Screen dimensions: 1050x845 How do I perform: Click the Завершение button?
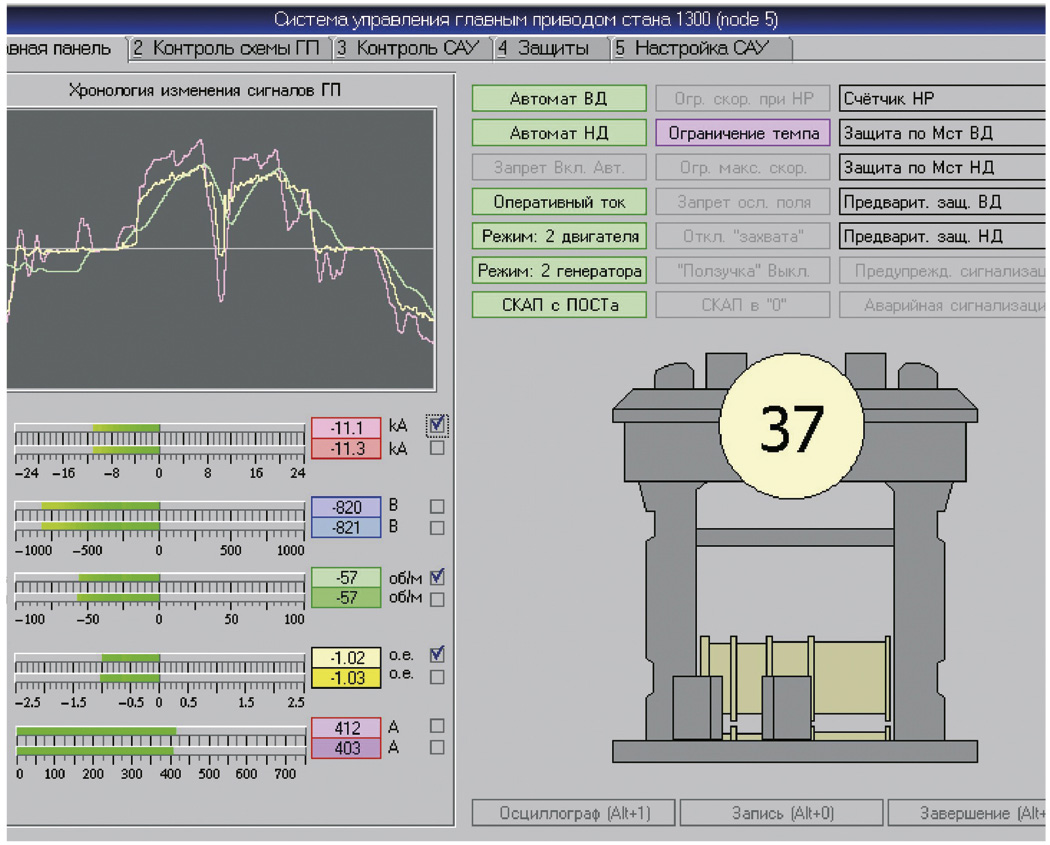[x=967, y=813]
